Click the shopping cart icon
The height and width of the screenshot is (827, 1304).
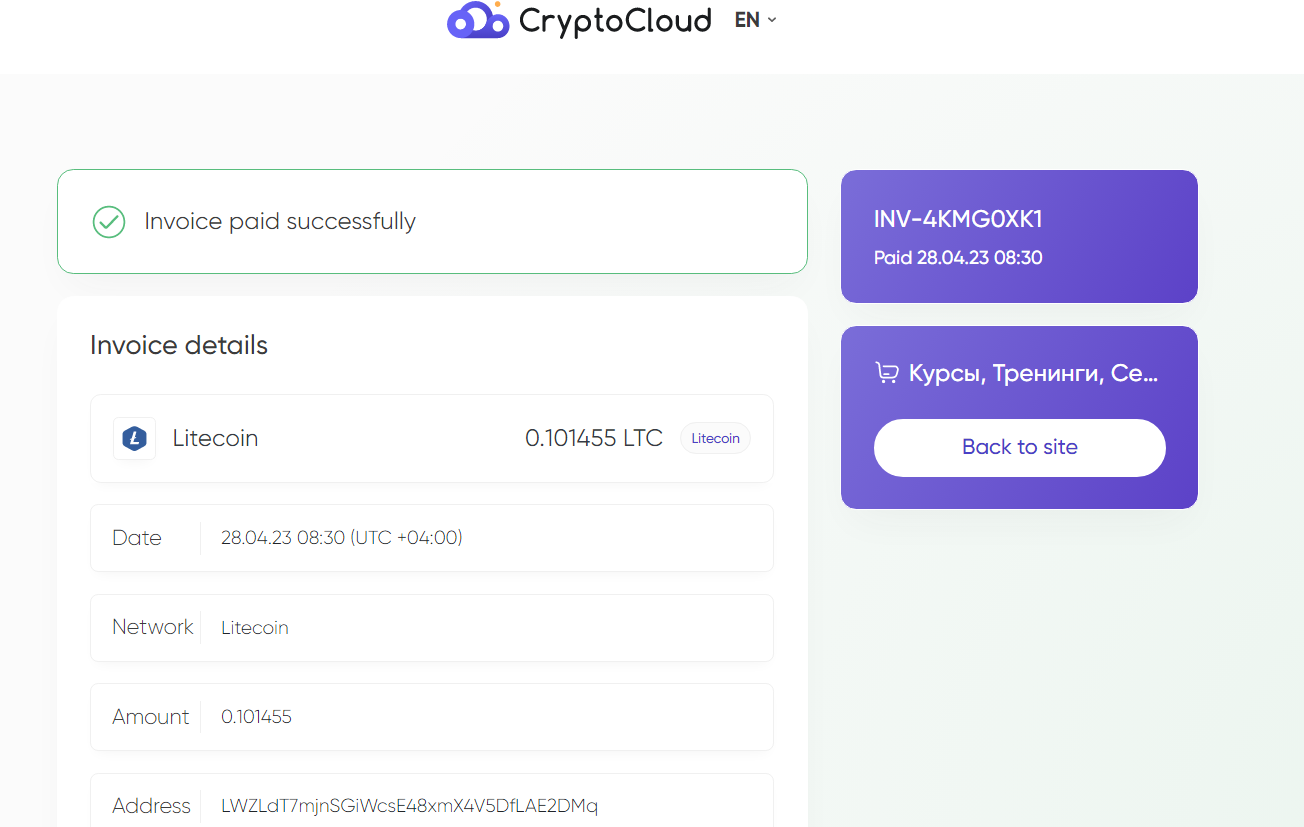click(x=886, y=373)
